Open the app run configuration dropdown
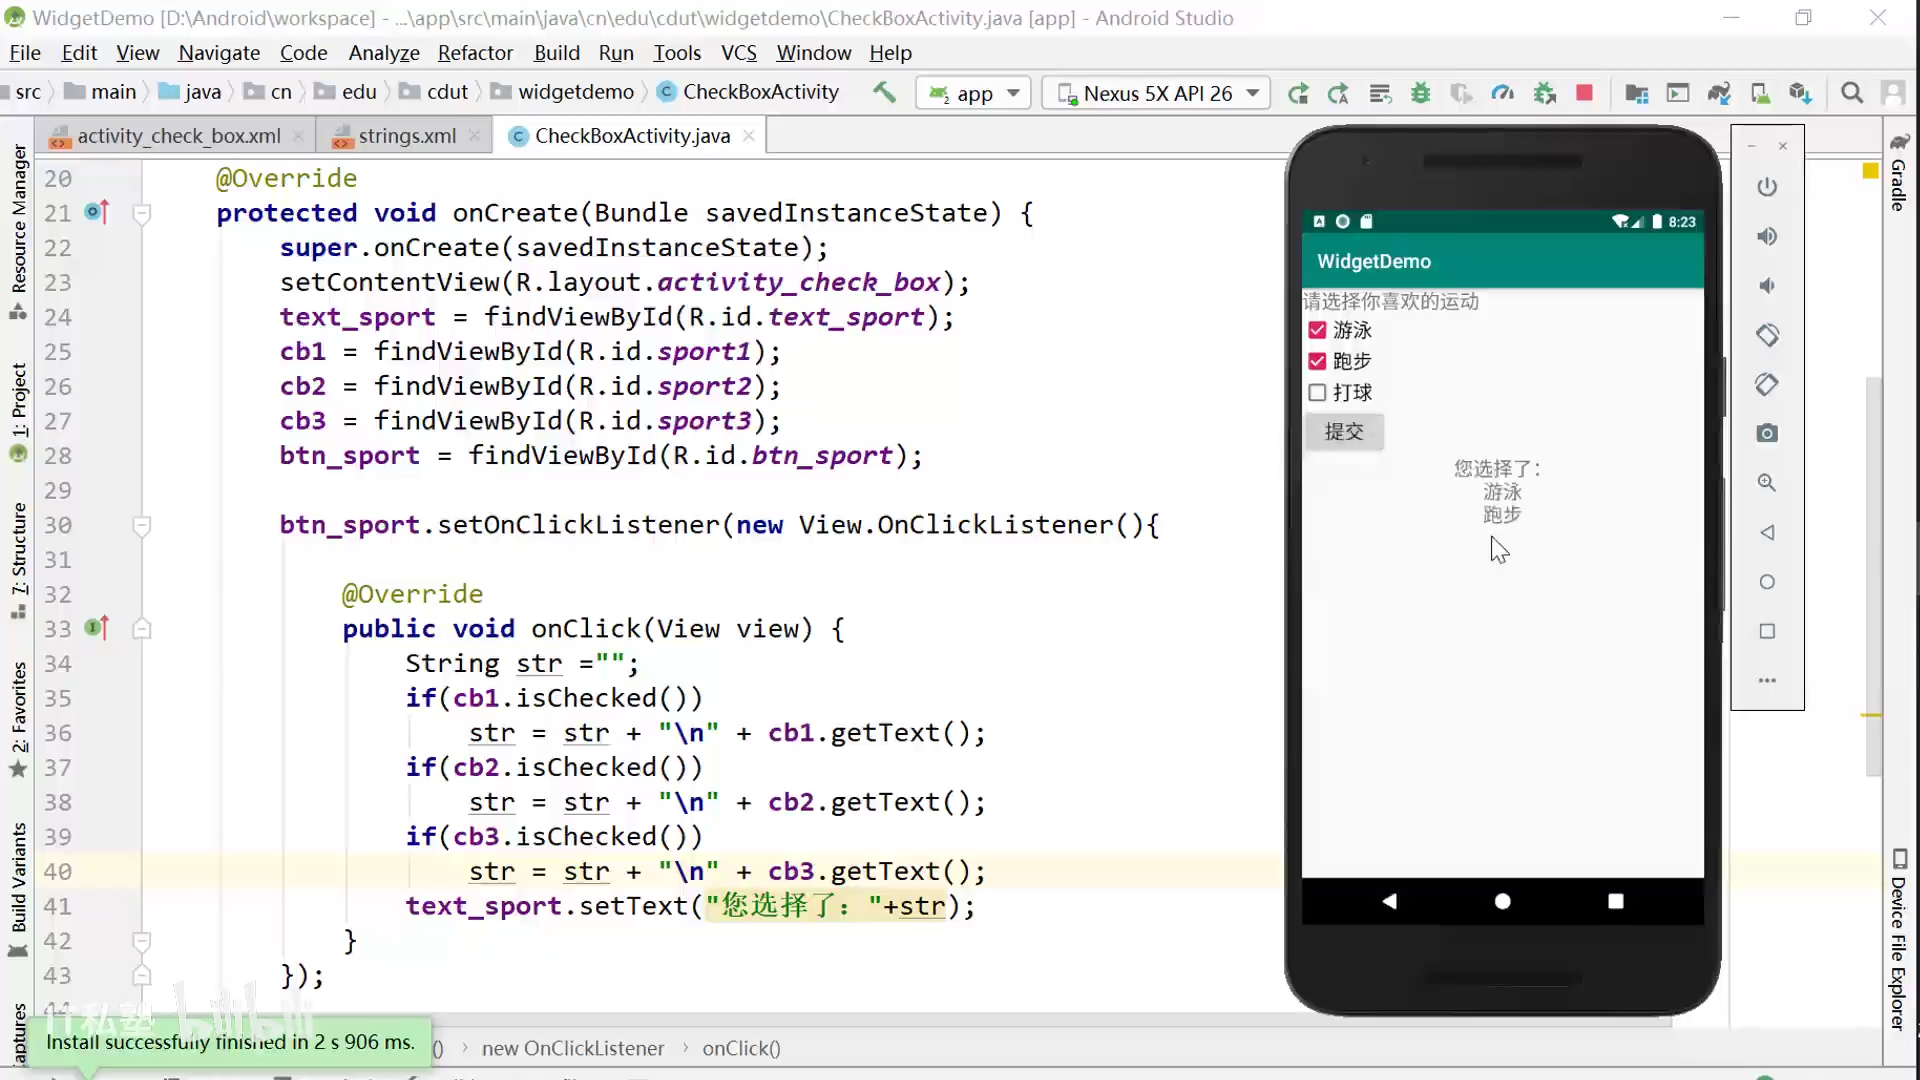Image resolution: width=1920 pixels, height=1080 pixels. [973, 93]
